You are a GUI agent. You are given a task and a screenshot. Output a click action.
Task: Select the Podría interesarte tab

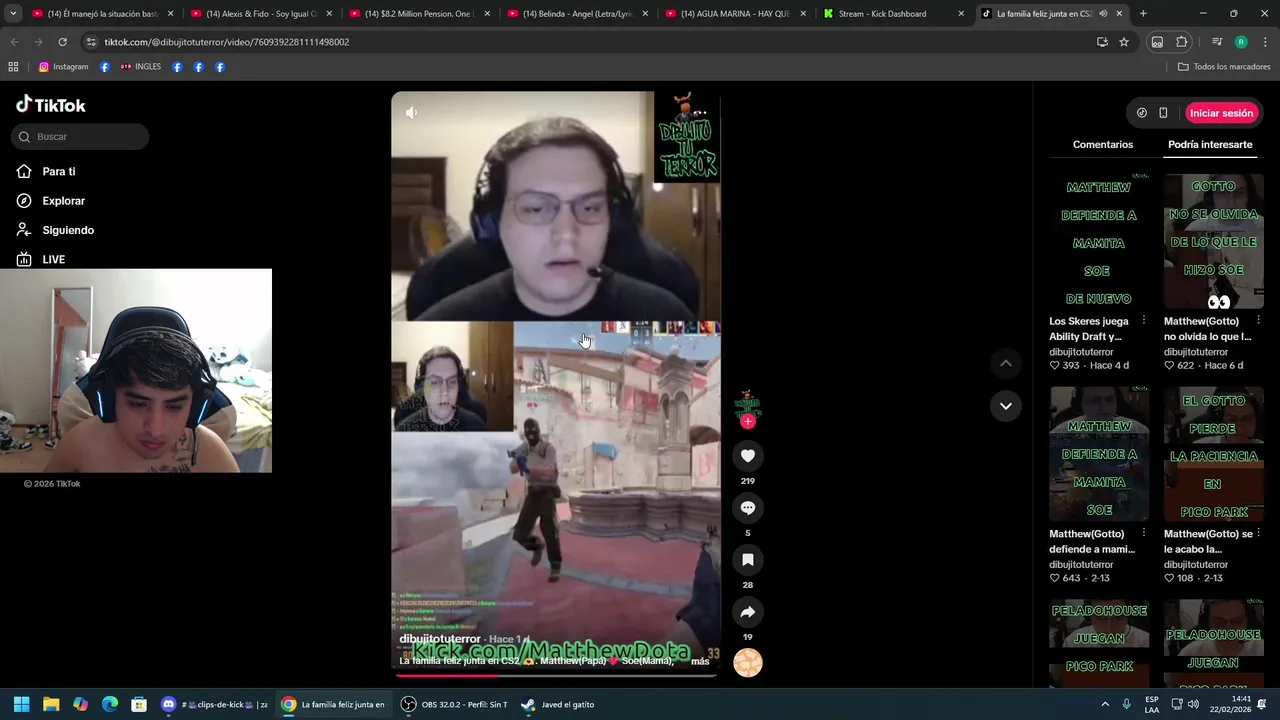tap(1209, 145)
